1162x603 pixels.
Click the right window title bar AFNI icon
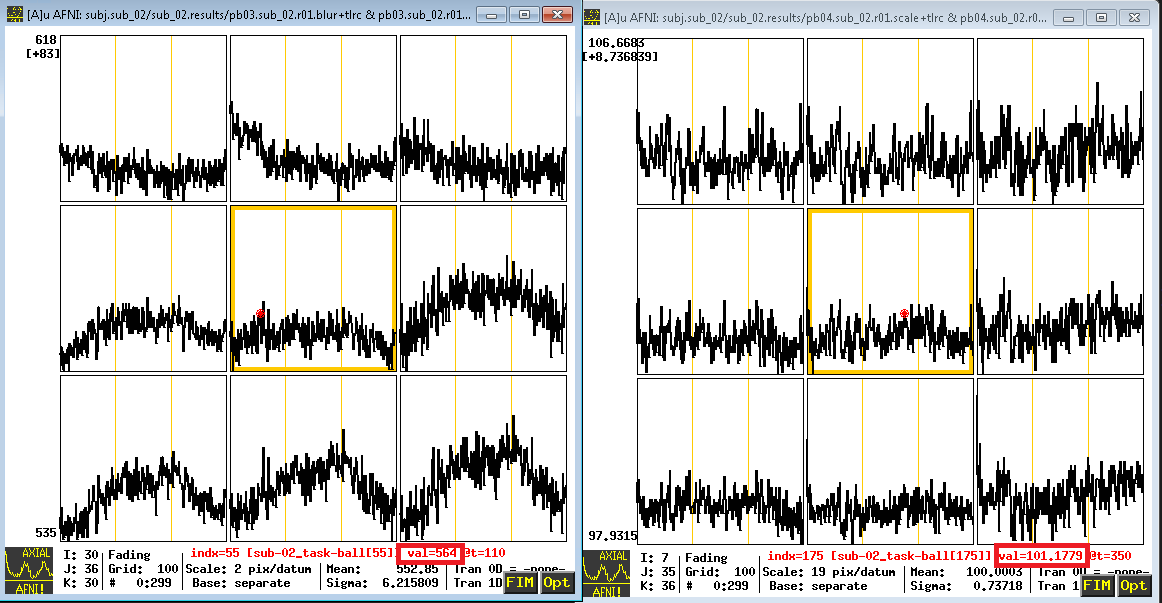point(591,16)
